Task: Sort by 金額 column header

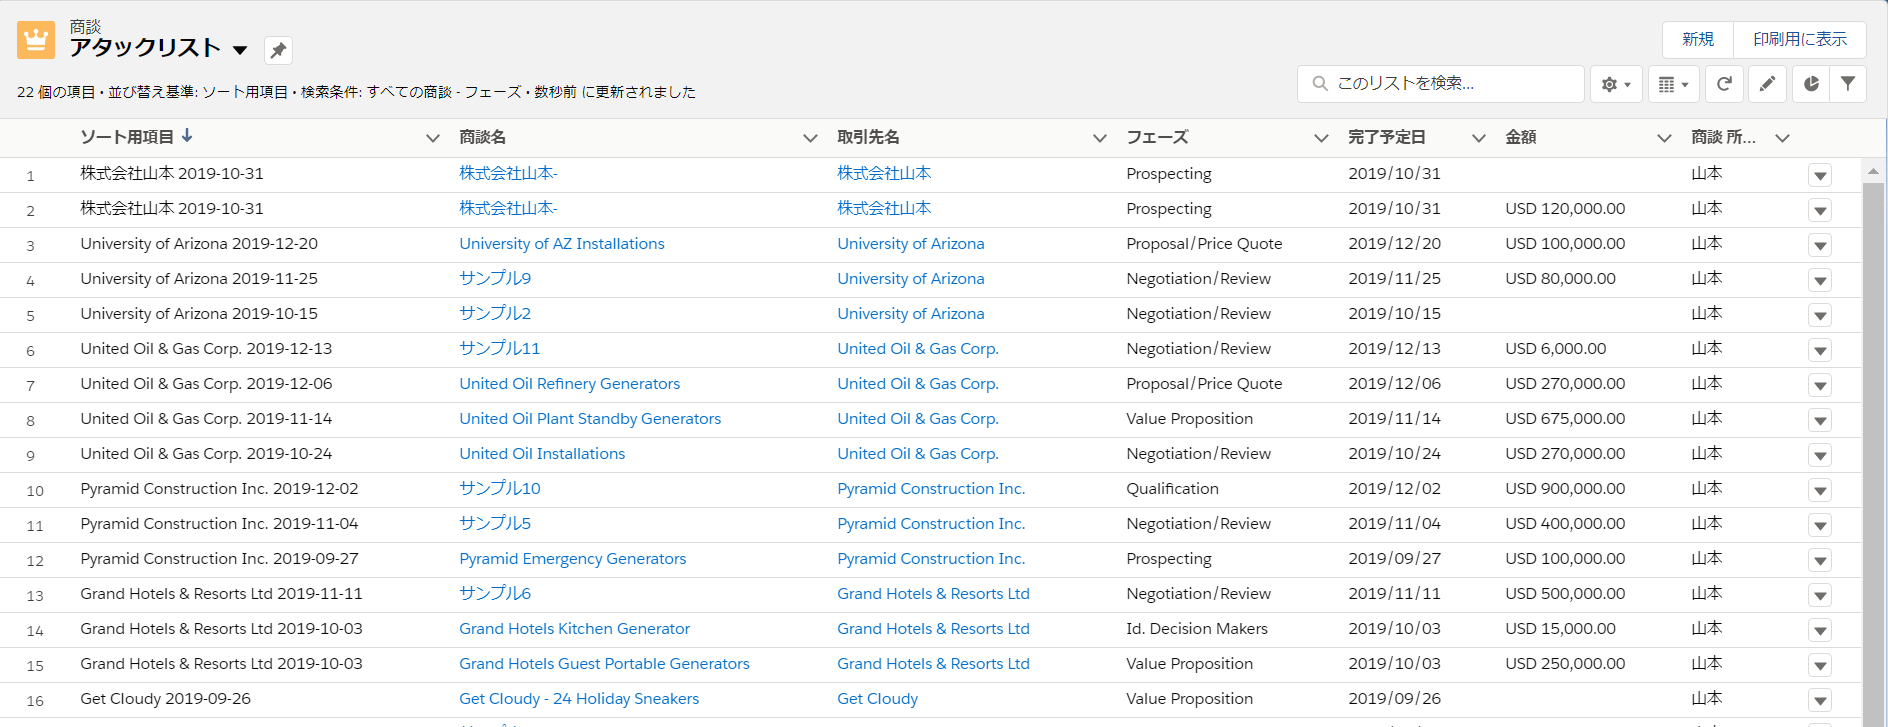Action: click(x=1521, y=137)
